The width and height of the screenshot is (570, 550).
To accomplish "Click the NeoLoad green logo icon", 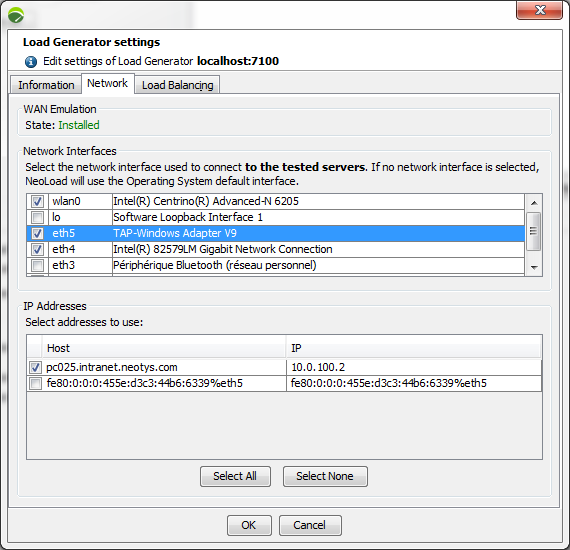I will pos(16,15).
